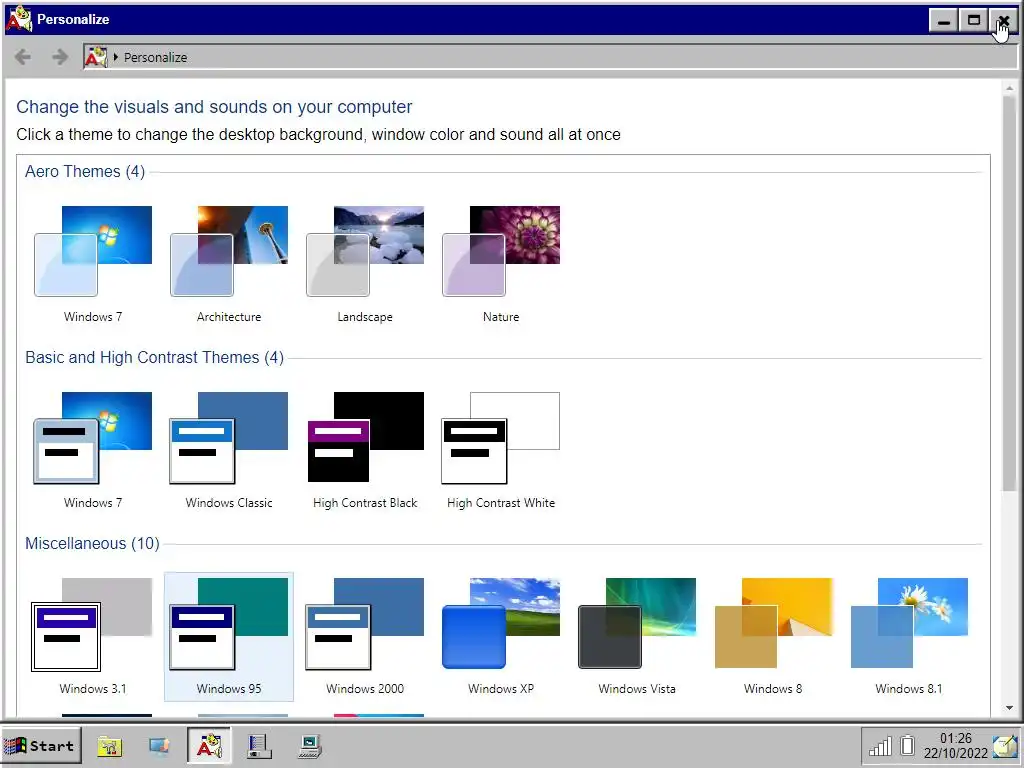The width and height of the screenshot is (1024, 768).
Task: Choose the Windows 95 theme
Action: (x=229, y=637)
